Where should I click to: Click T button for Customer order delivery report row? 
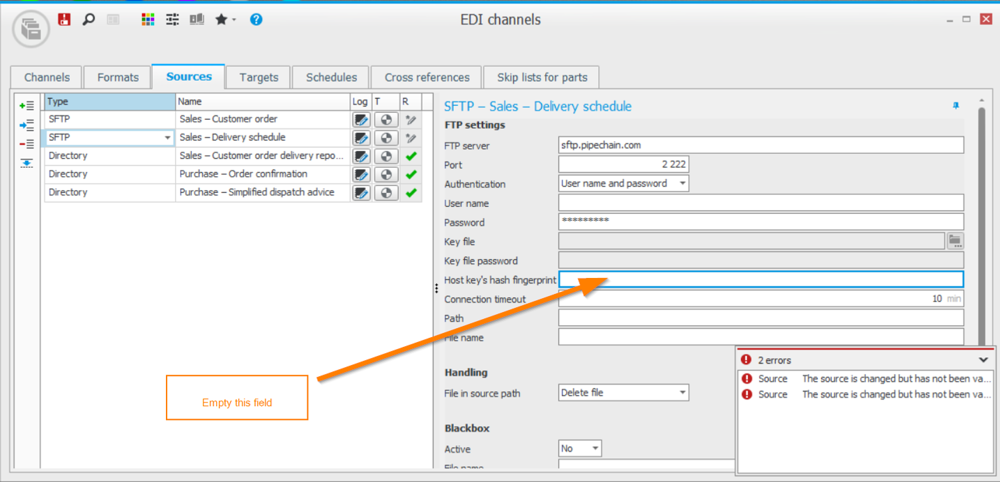click(386, 156)
